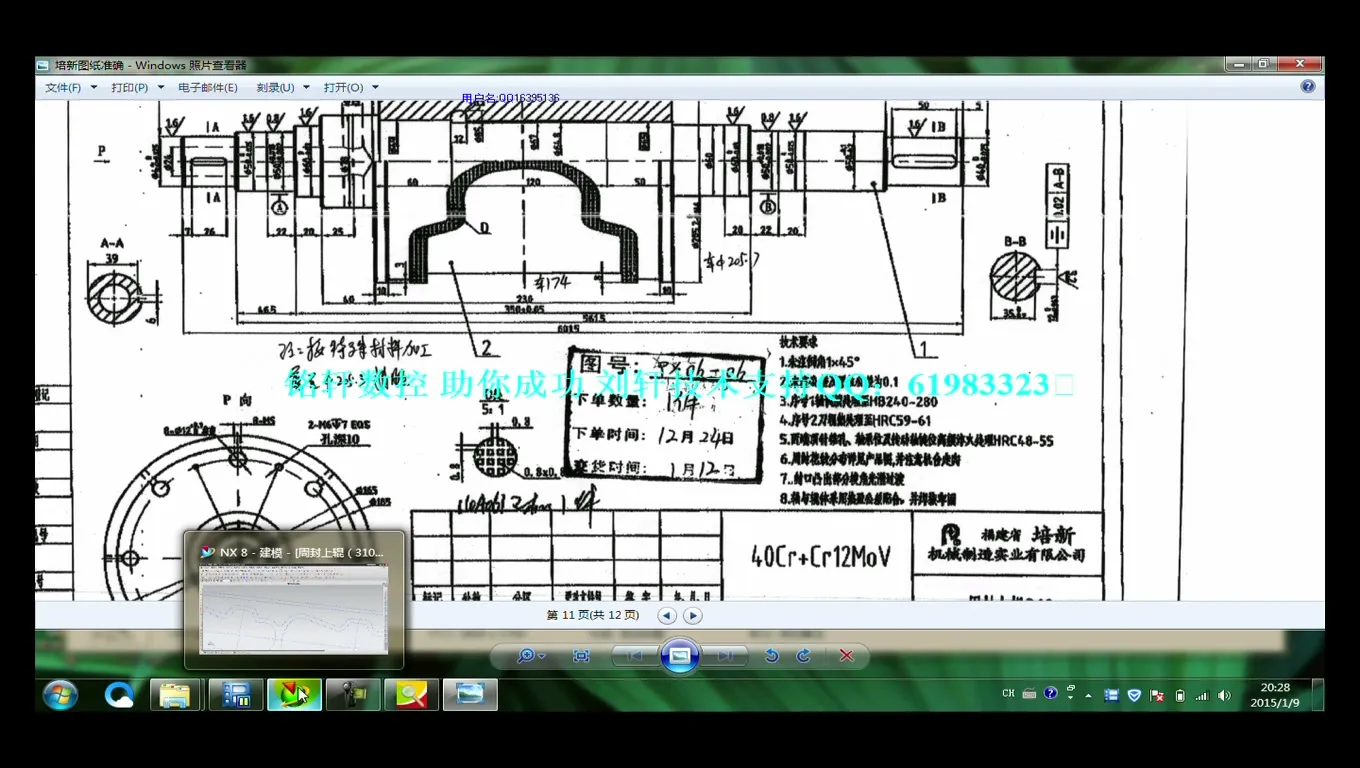Open the 刻录(U) dropdown menu
Viewport: 1360px width, 768px height.
click(x=282, y=88)
